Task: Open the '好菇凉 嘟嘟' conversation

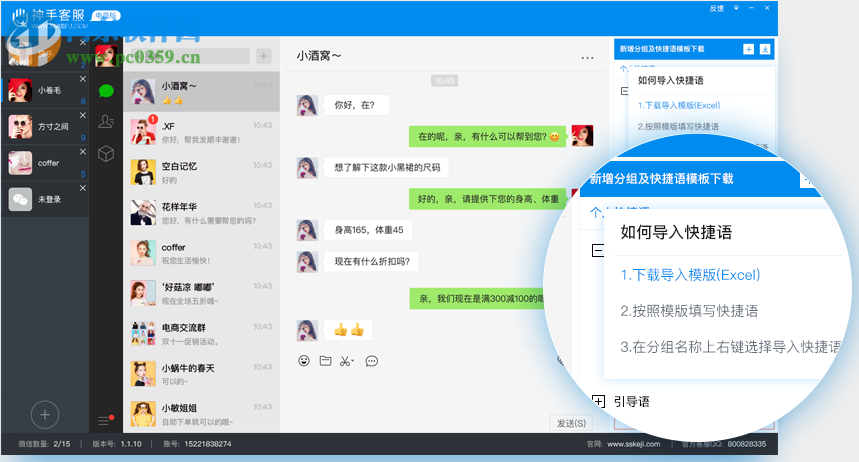Action: click(202, 294)
